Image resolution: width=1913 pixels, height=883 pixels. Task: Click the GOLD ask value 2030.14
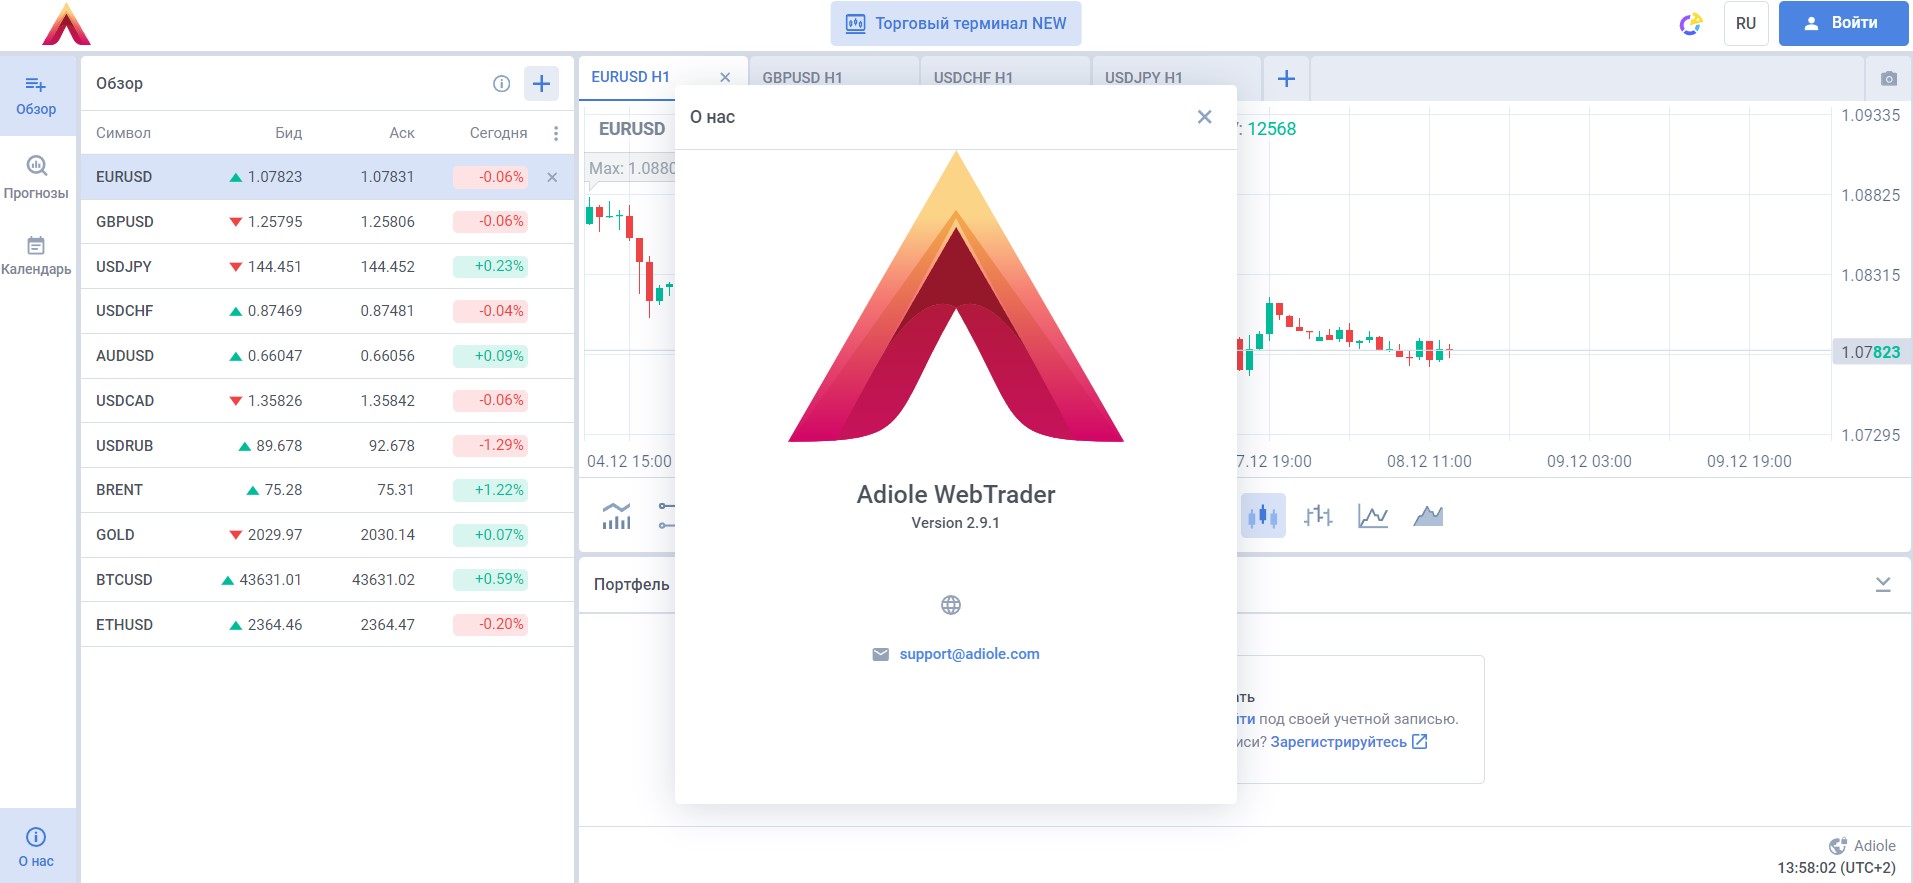coord(387,535)
